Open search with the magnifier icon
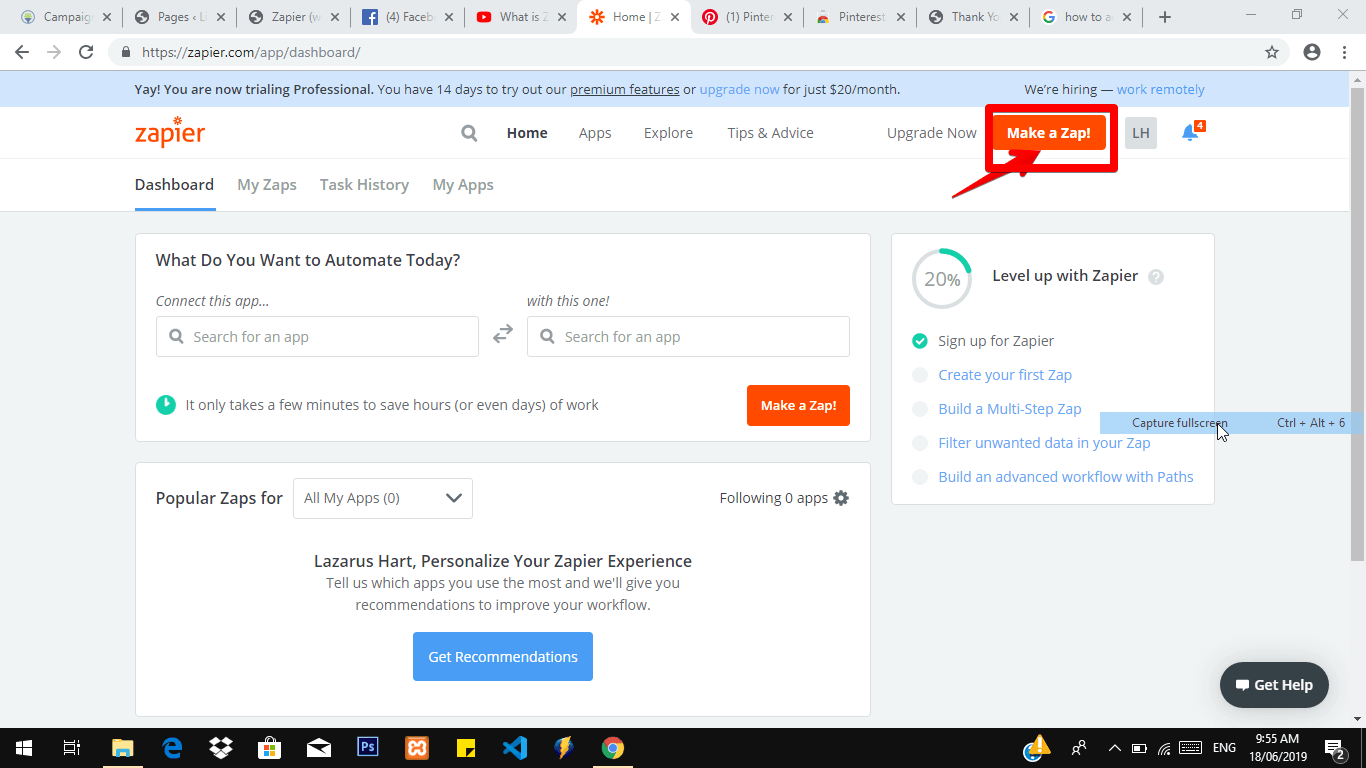The height and width of the screenshot is (768, 1366). tap(469, 133)
